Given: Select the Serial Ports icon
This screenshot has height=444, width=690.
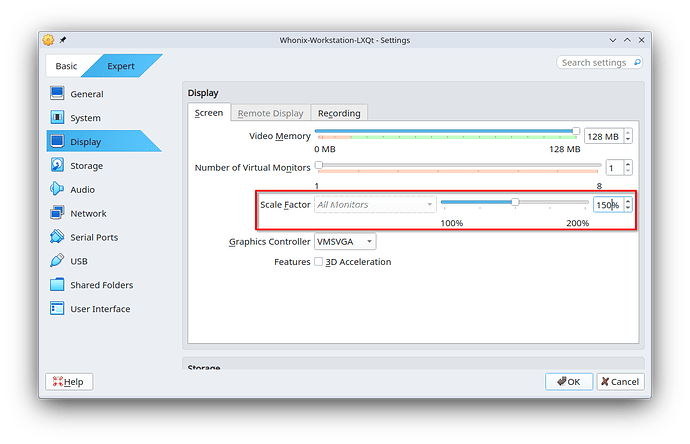Looking at the screenshot, I should pyautogui.click(x=57, y=237).
